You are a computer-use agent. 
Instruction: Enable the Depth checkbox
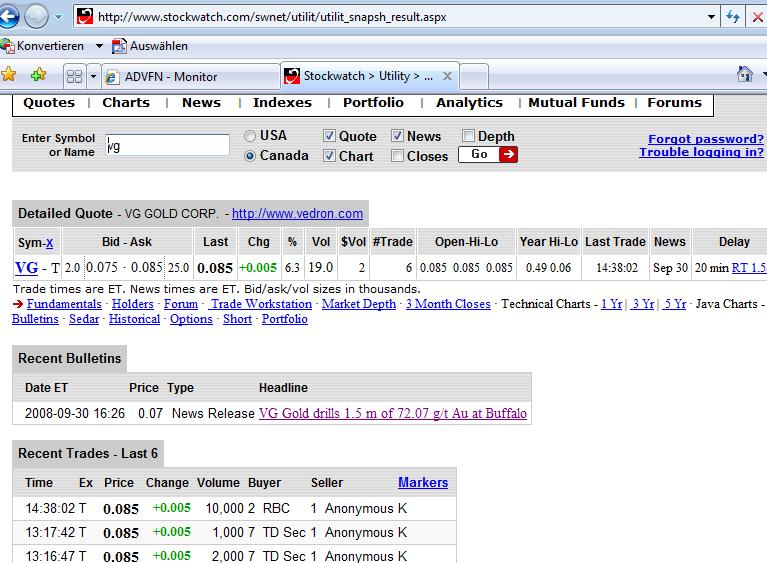point(469,136)
